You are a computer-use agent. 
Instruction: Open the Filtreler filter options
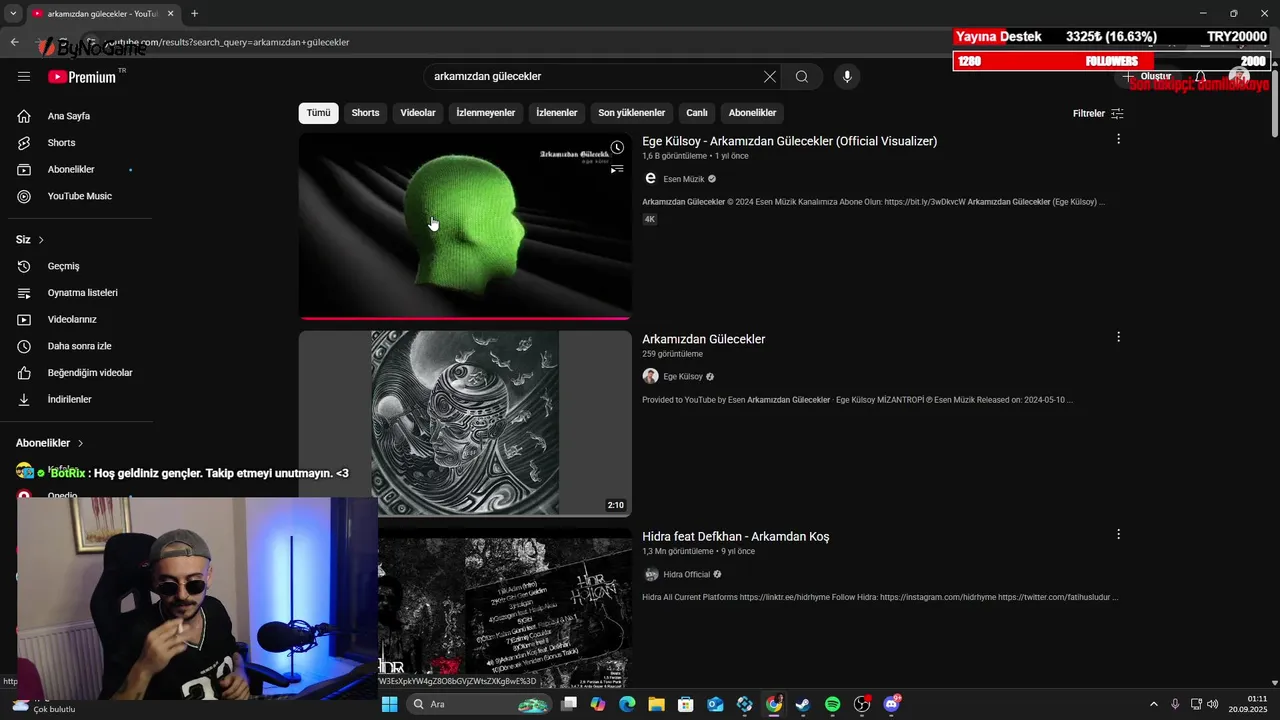click(x=1098, y=113)
